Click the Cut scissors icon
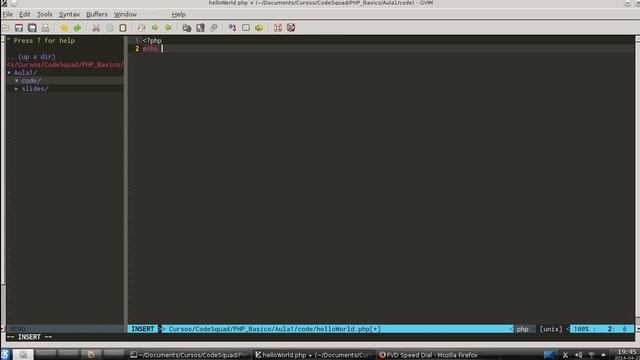The height and width of the screenshot is (360, 640). 96,28
